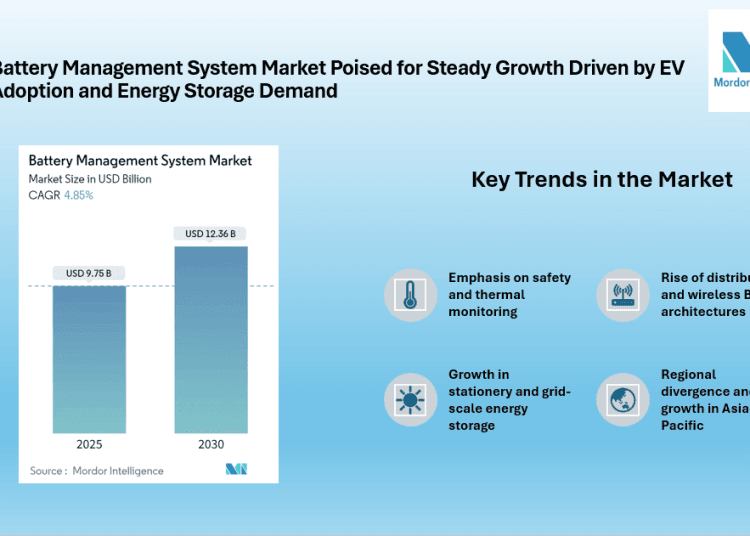The image size is (750, 536).
Task: Click the Mordor logo in top-right corner
Action: click(729, 60)
